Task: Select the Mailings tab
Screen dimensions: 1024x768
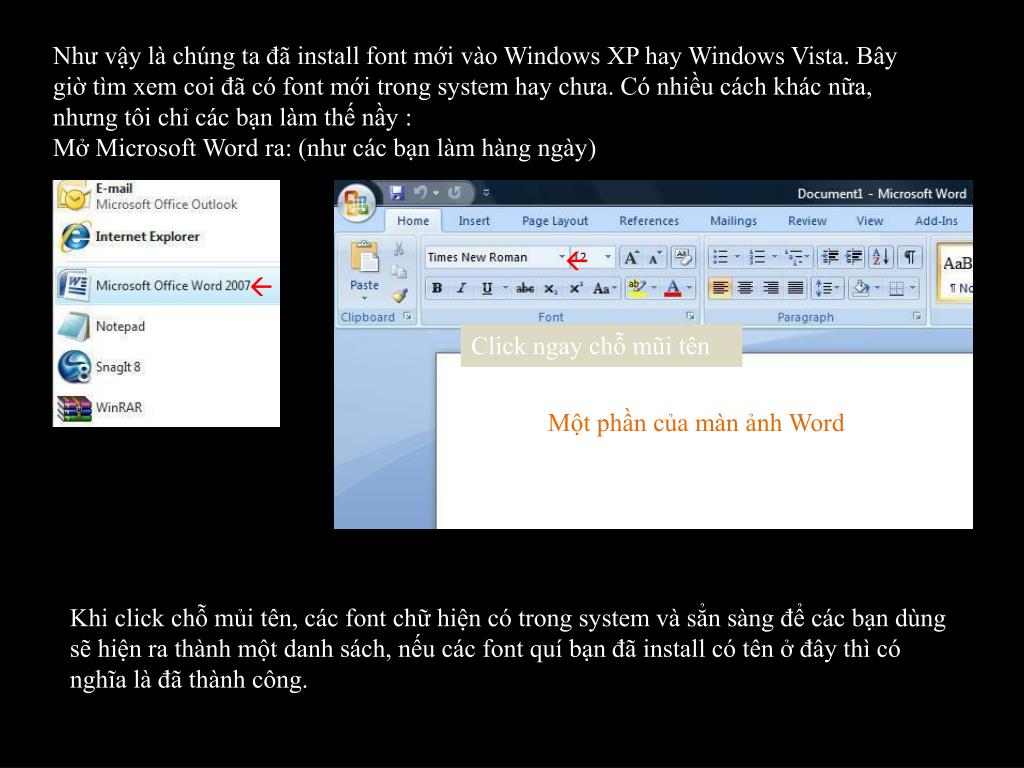Action: pyautogui.click(x=733, y=221)
